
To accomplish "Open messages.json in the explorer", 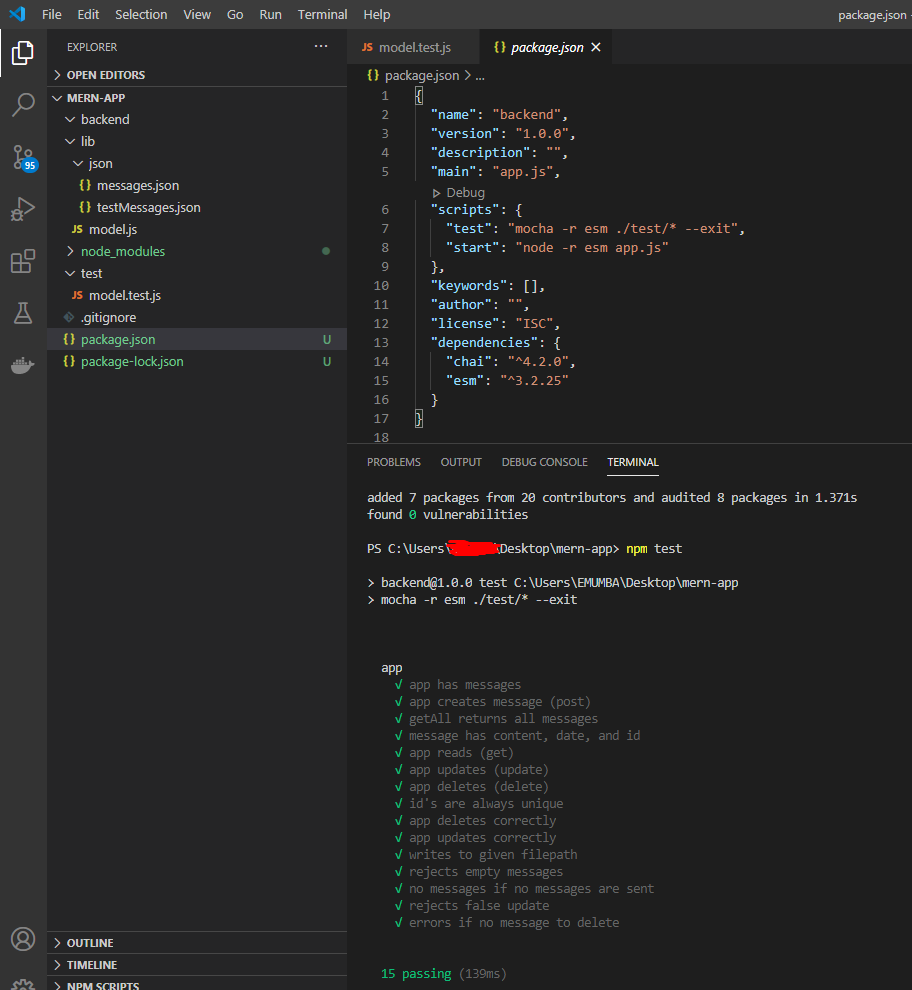I will tap(138, 185).
